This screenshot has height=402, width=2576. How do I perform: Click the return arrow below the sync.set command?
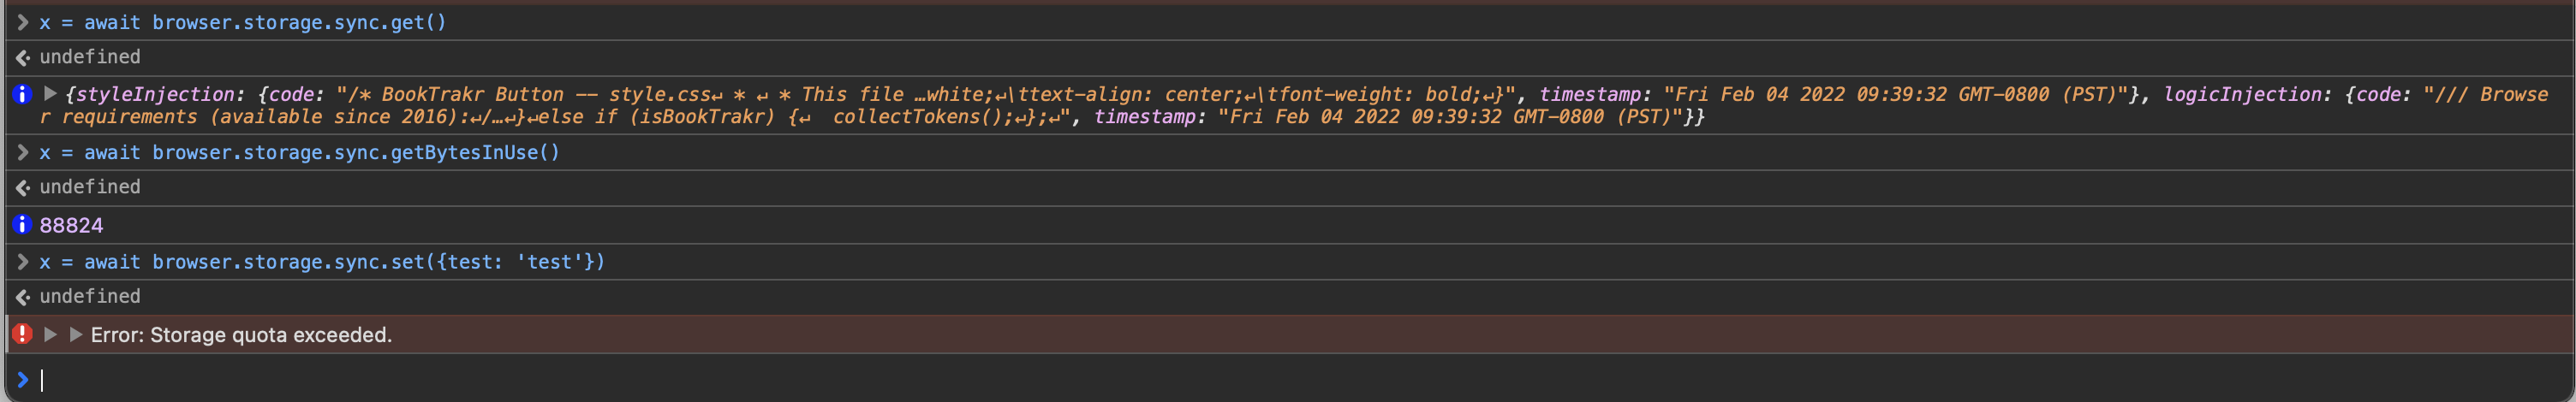22,296
